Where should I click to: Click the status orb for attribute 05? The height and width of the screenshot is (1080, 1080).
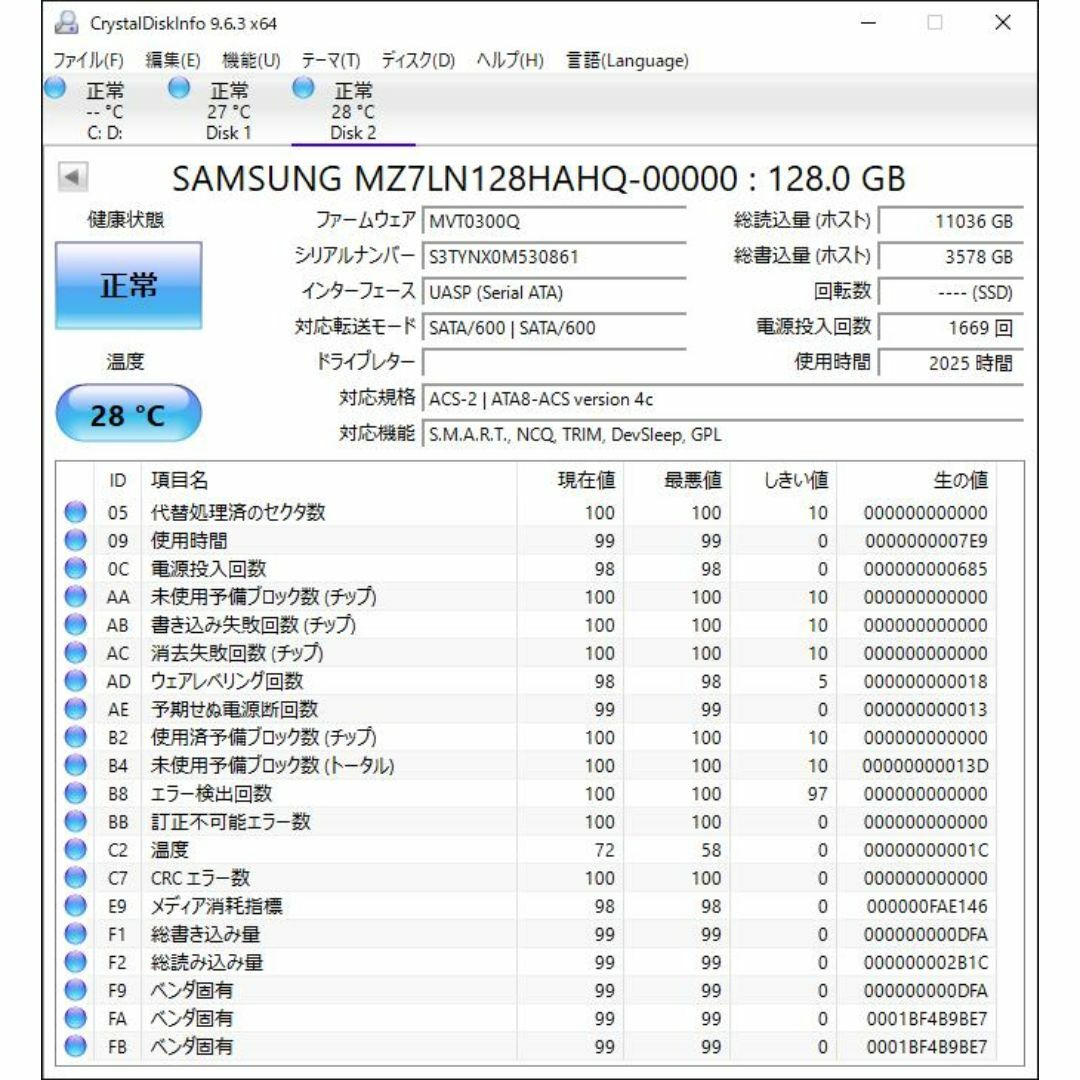pos(75,512)
